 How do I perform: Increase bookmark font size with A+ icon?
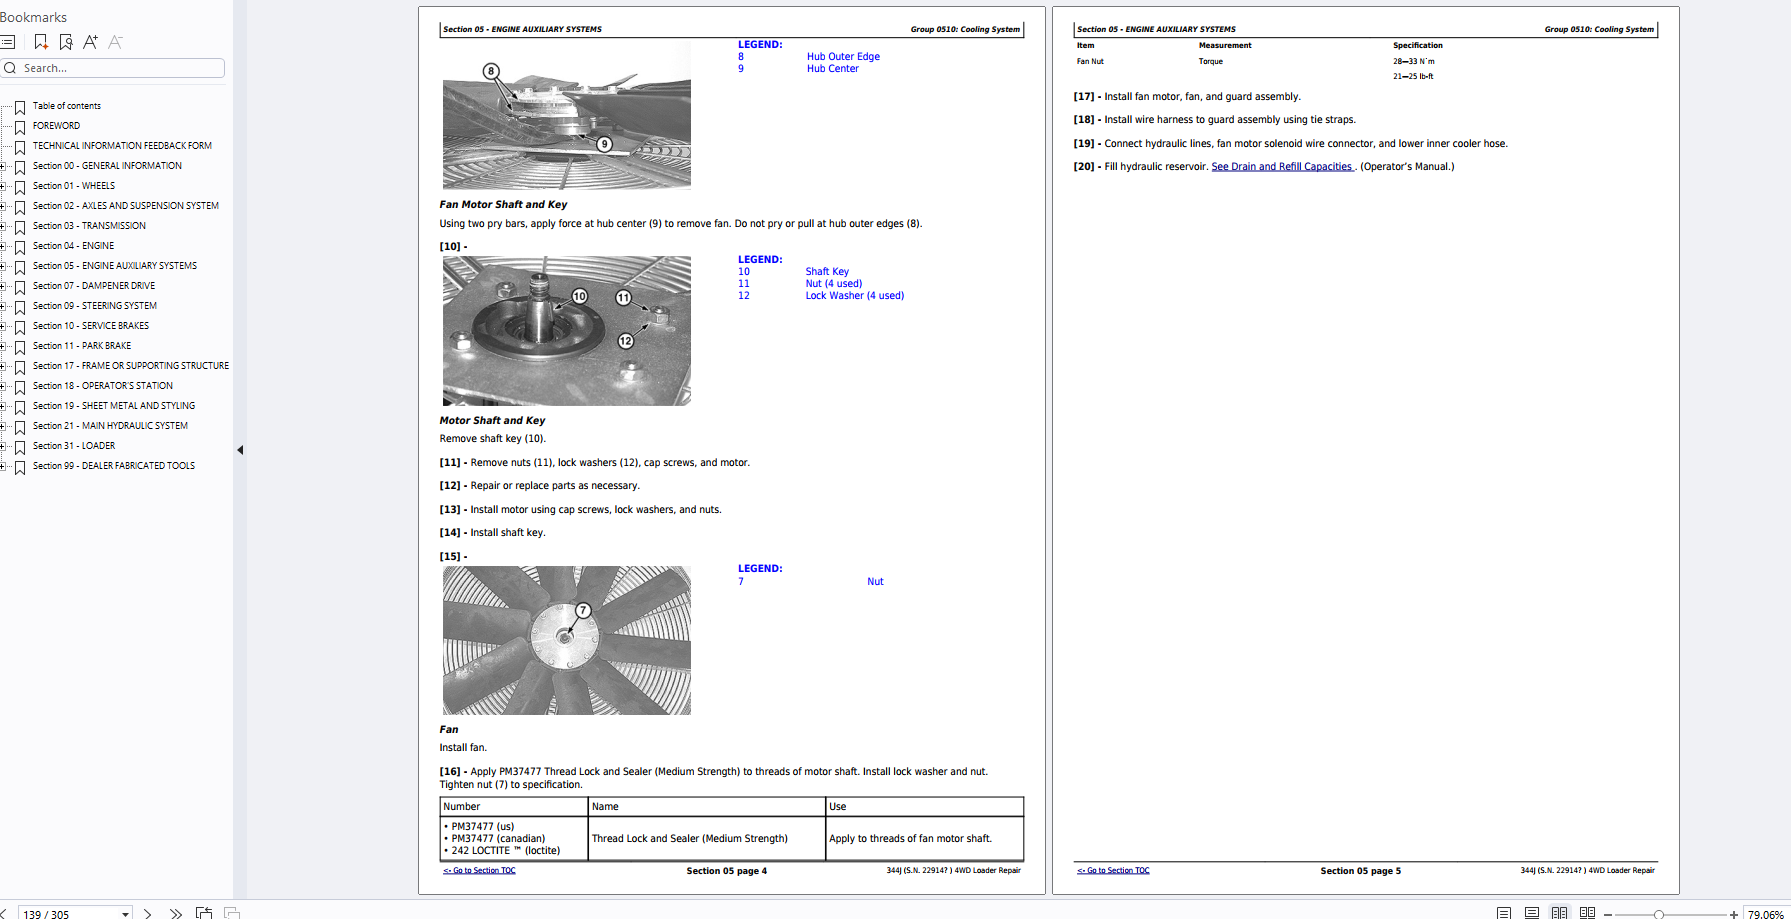pos(90,42)
